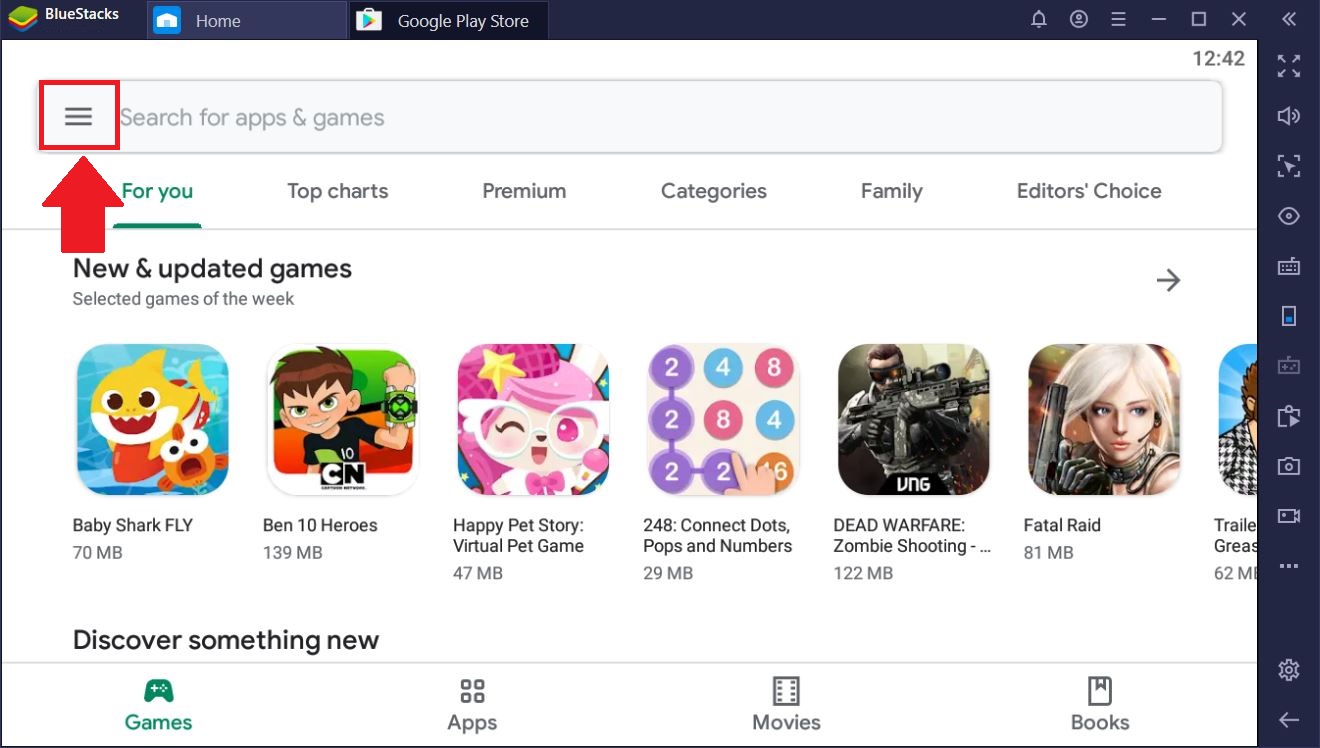Open keyboard controls icon in sidebar
Image resolution: width=1320 pixels, height=748 pixels.
click(1289, 266)
